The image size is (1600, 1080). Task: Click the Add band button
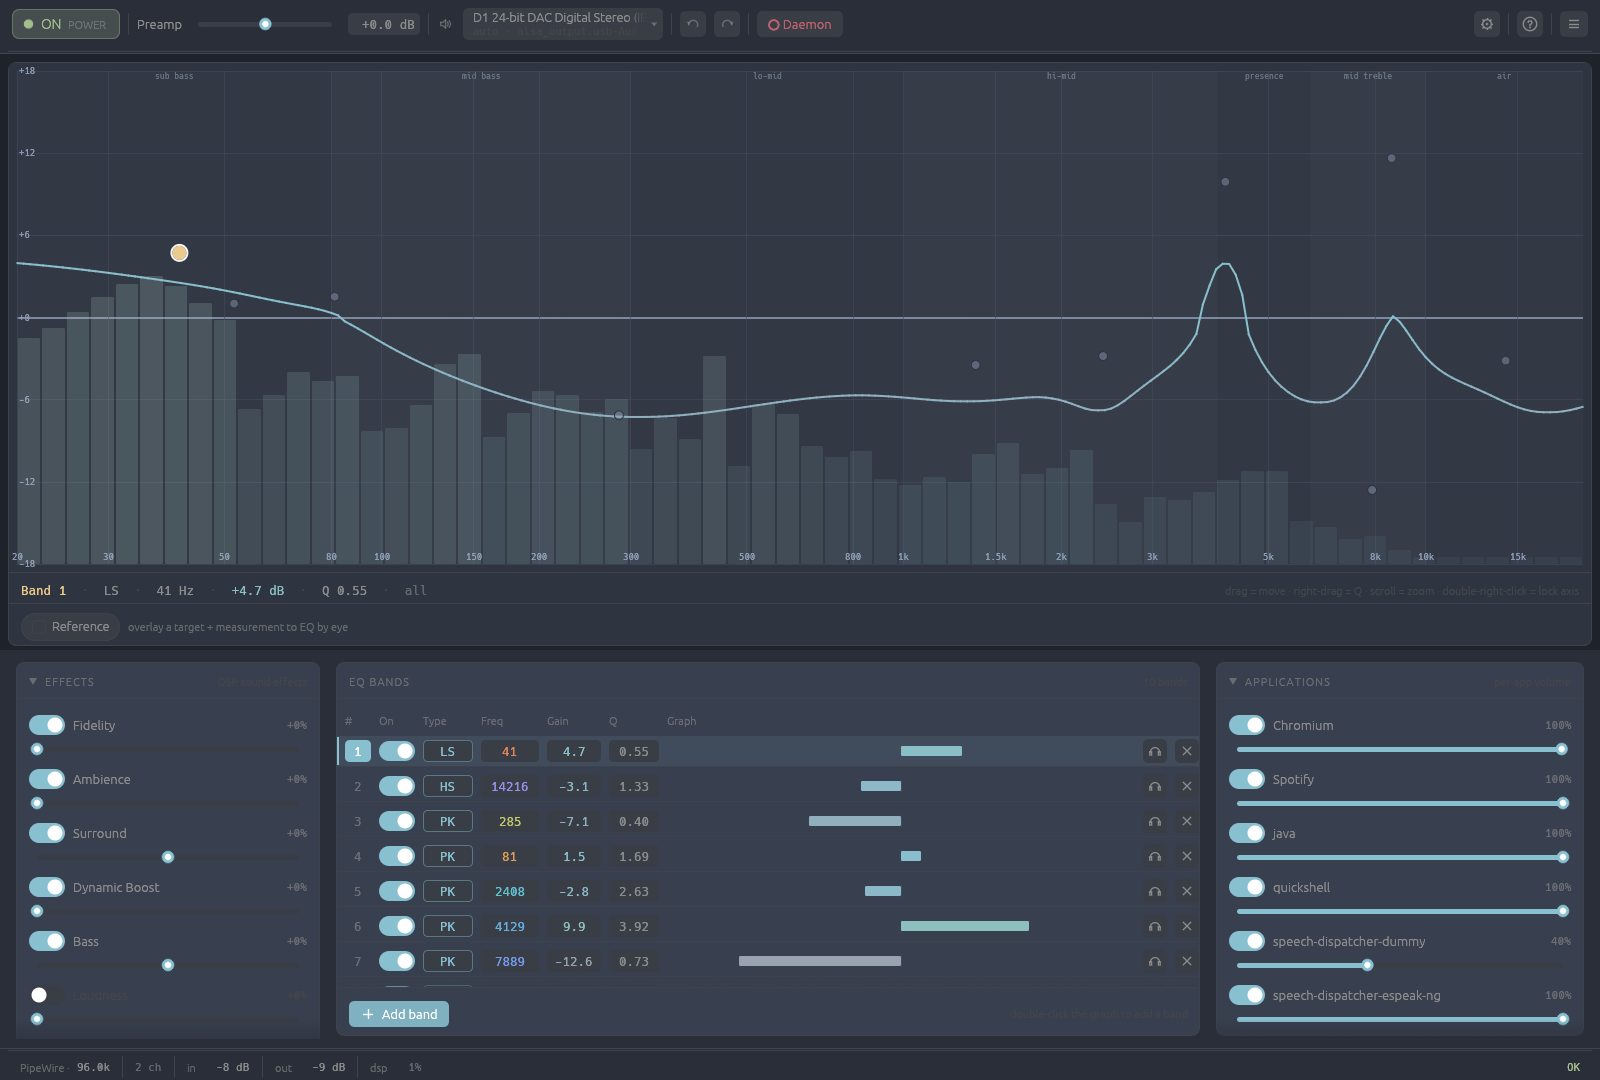(x=399, y=1014)
